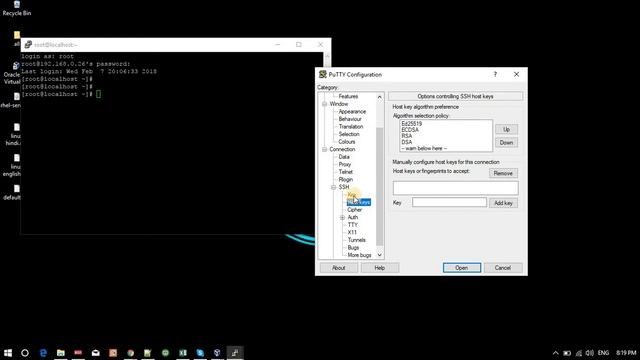Image resolution: width=640 pixels, height=360 pixels.
Task: Click the Remove host key button
Action: point(503,173)
